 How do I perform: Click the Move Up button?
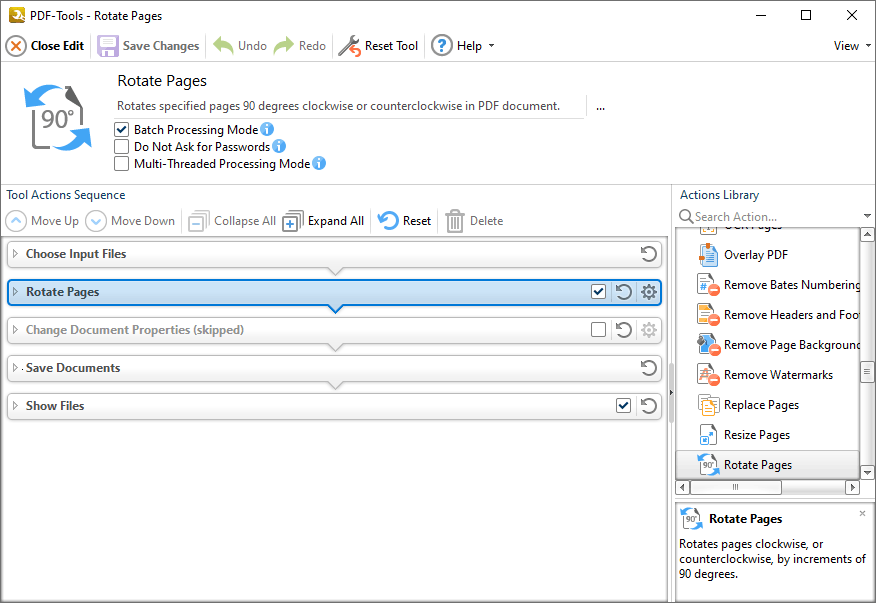click(42, 221)
